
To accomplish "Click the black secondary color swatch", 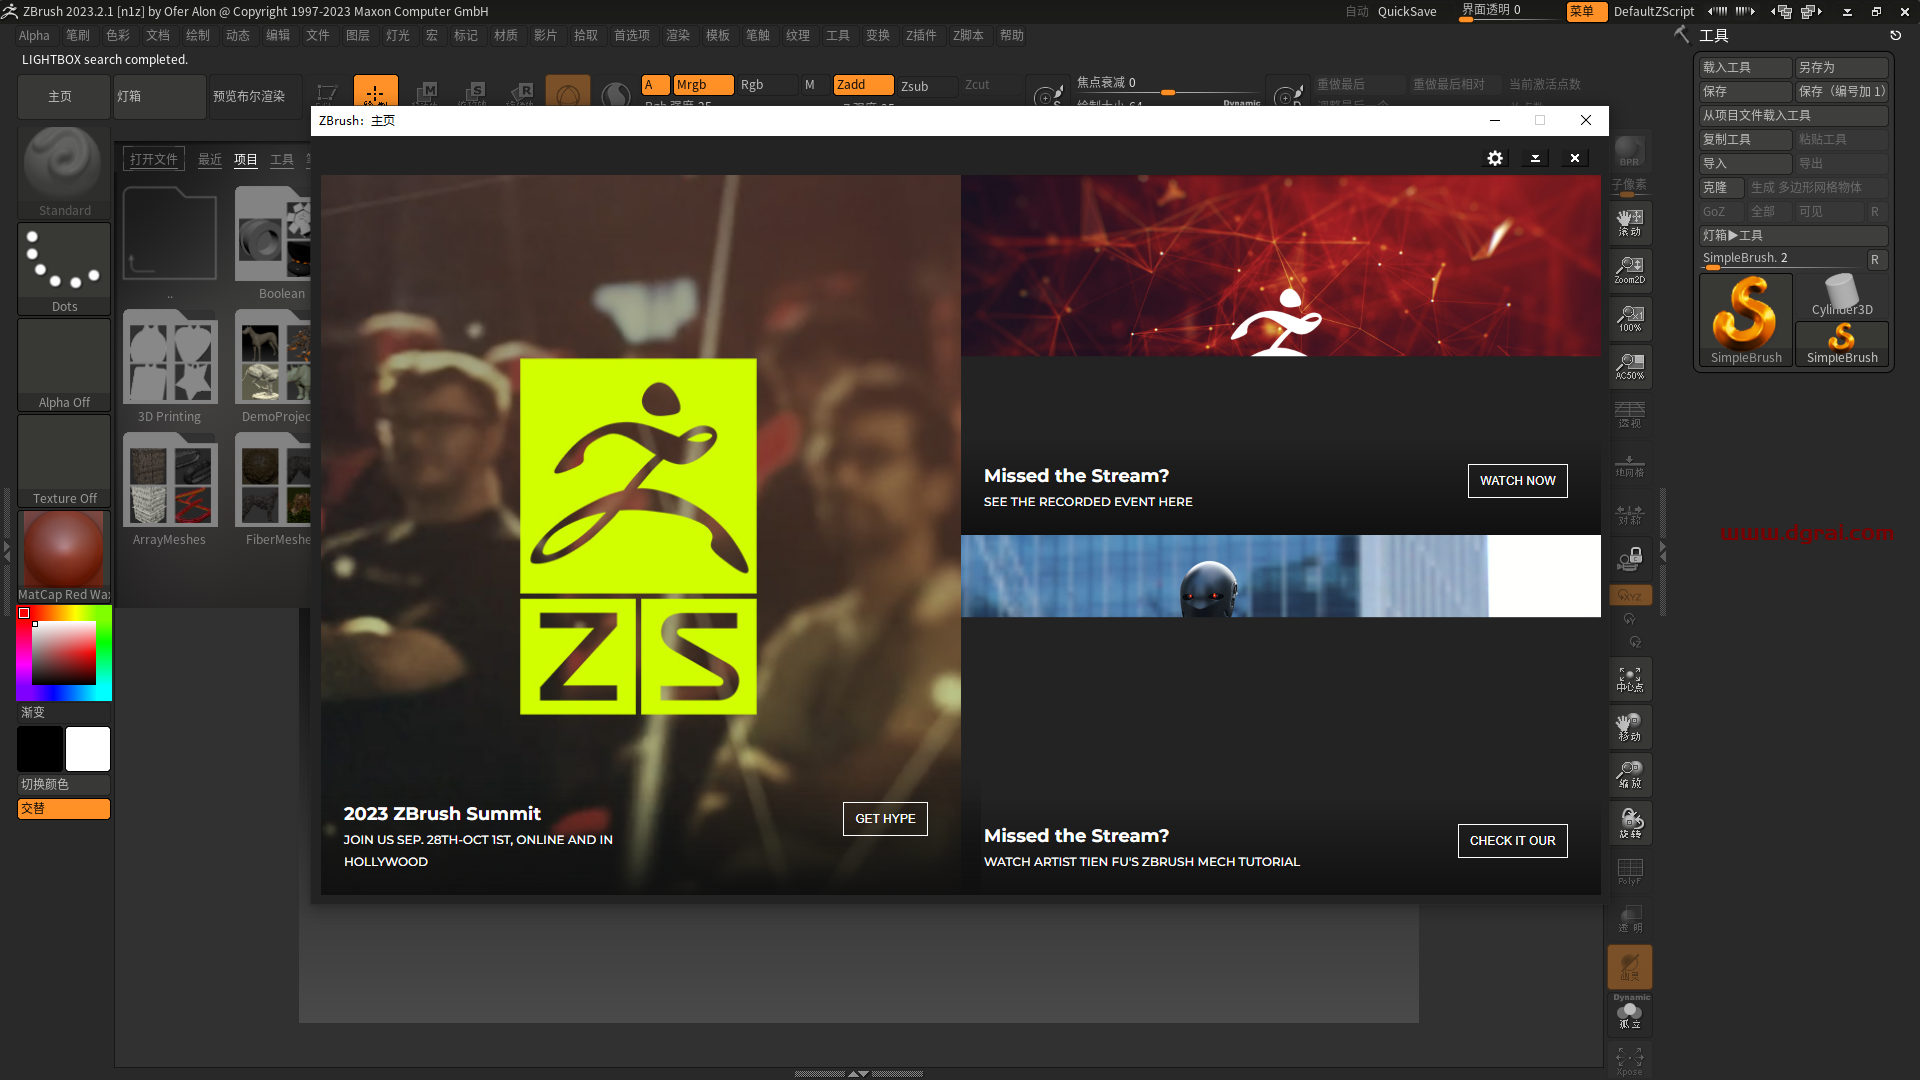I will (40, 749).
